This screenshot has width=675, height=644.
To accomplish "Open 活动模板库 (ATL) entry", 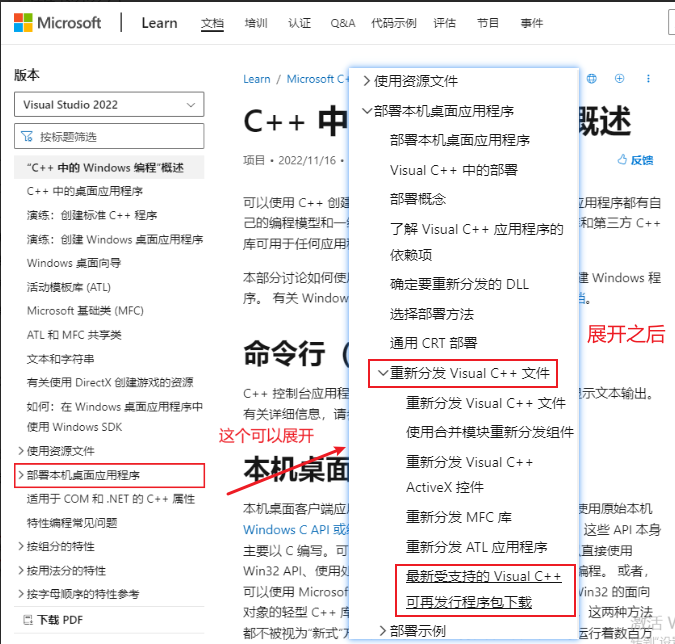I will pyautogui.click(x=68, y=287).
